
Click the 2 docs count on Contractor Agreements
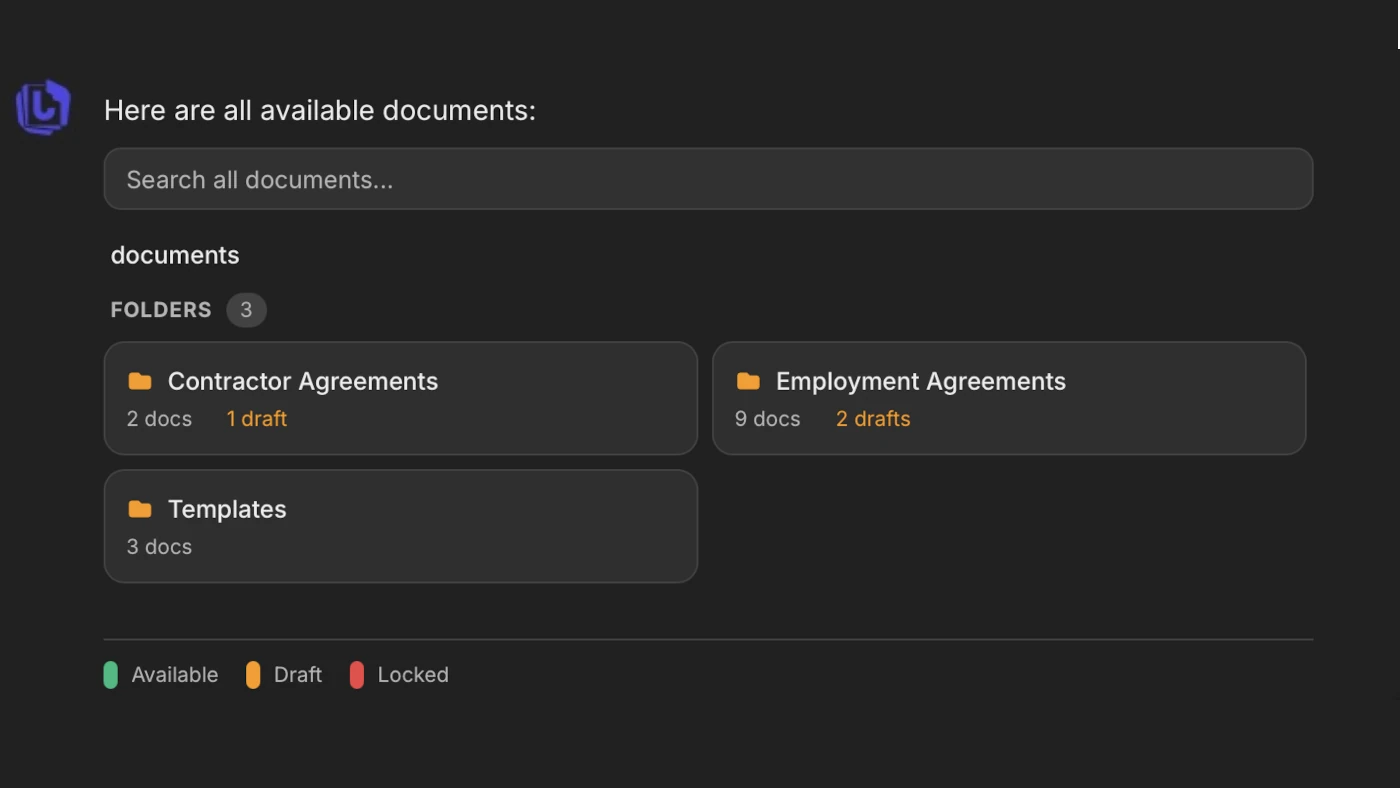pyautogui.click(x=158, y=419)
